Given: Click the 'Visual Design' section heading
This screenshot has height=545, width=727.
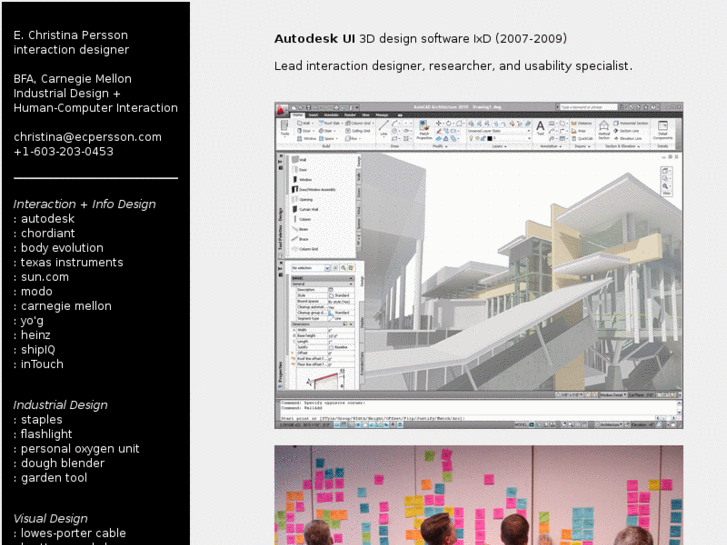Looking at the screenshot, I should 50,519.
